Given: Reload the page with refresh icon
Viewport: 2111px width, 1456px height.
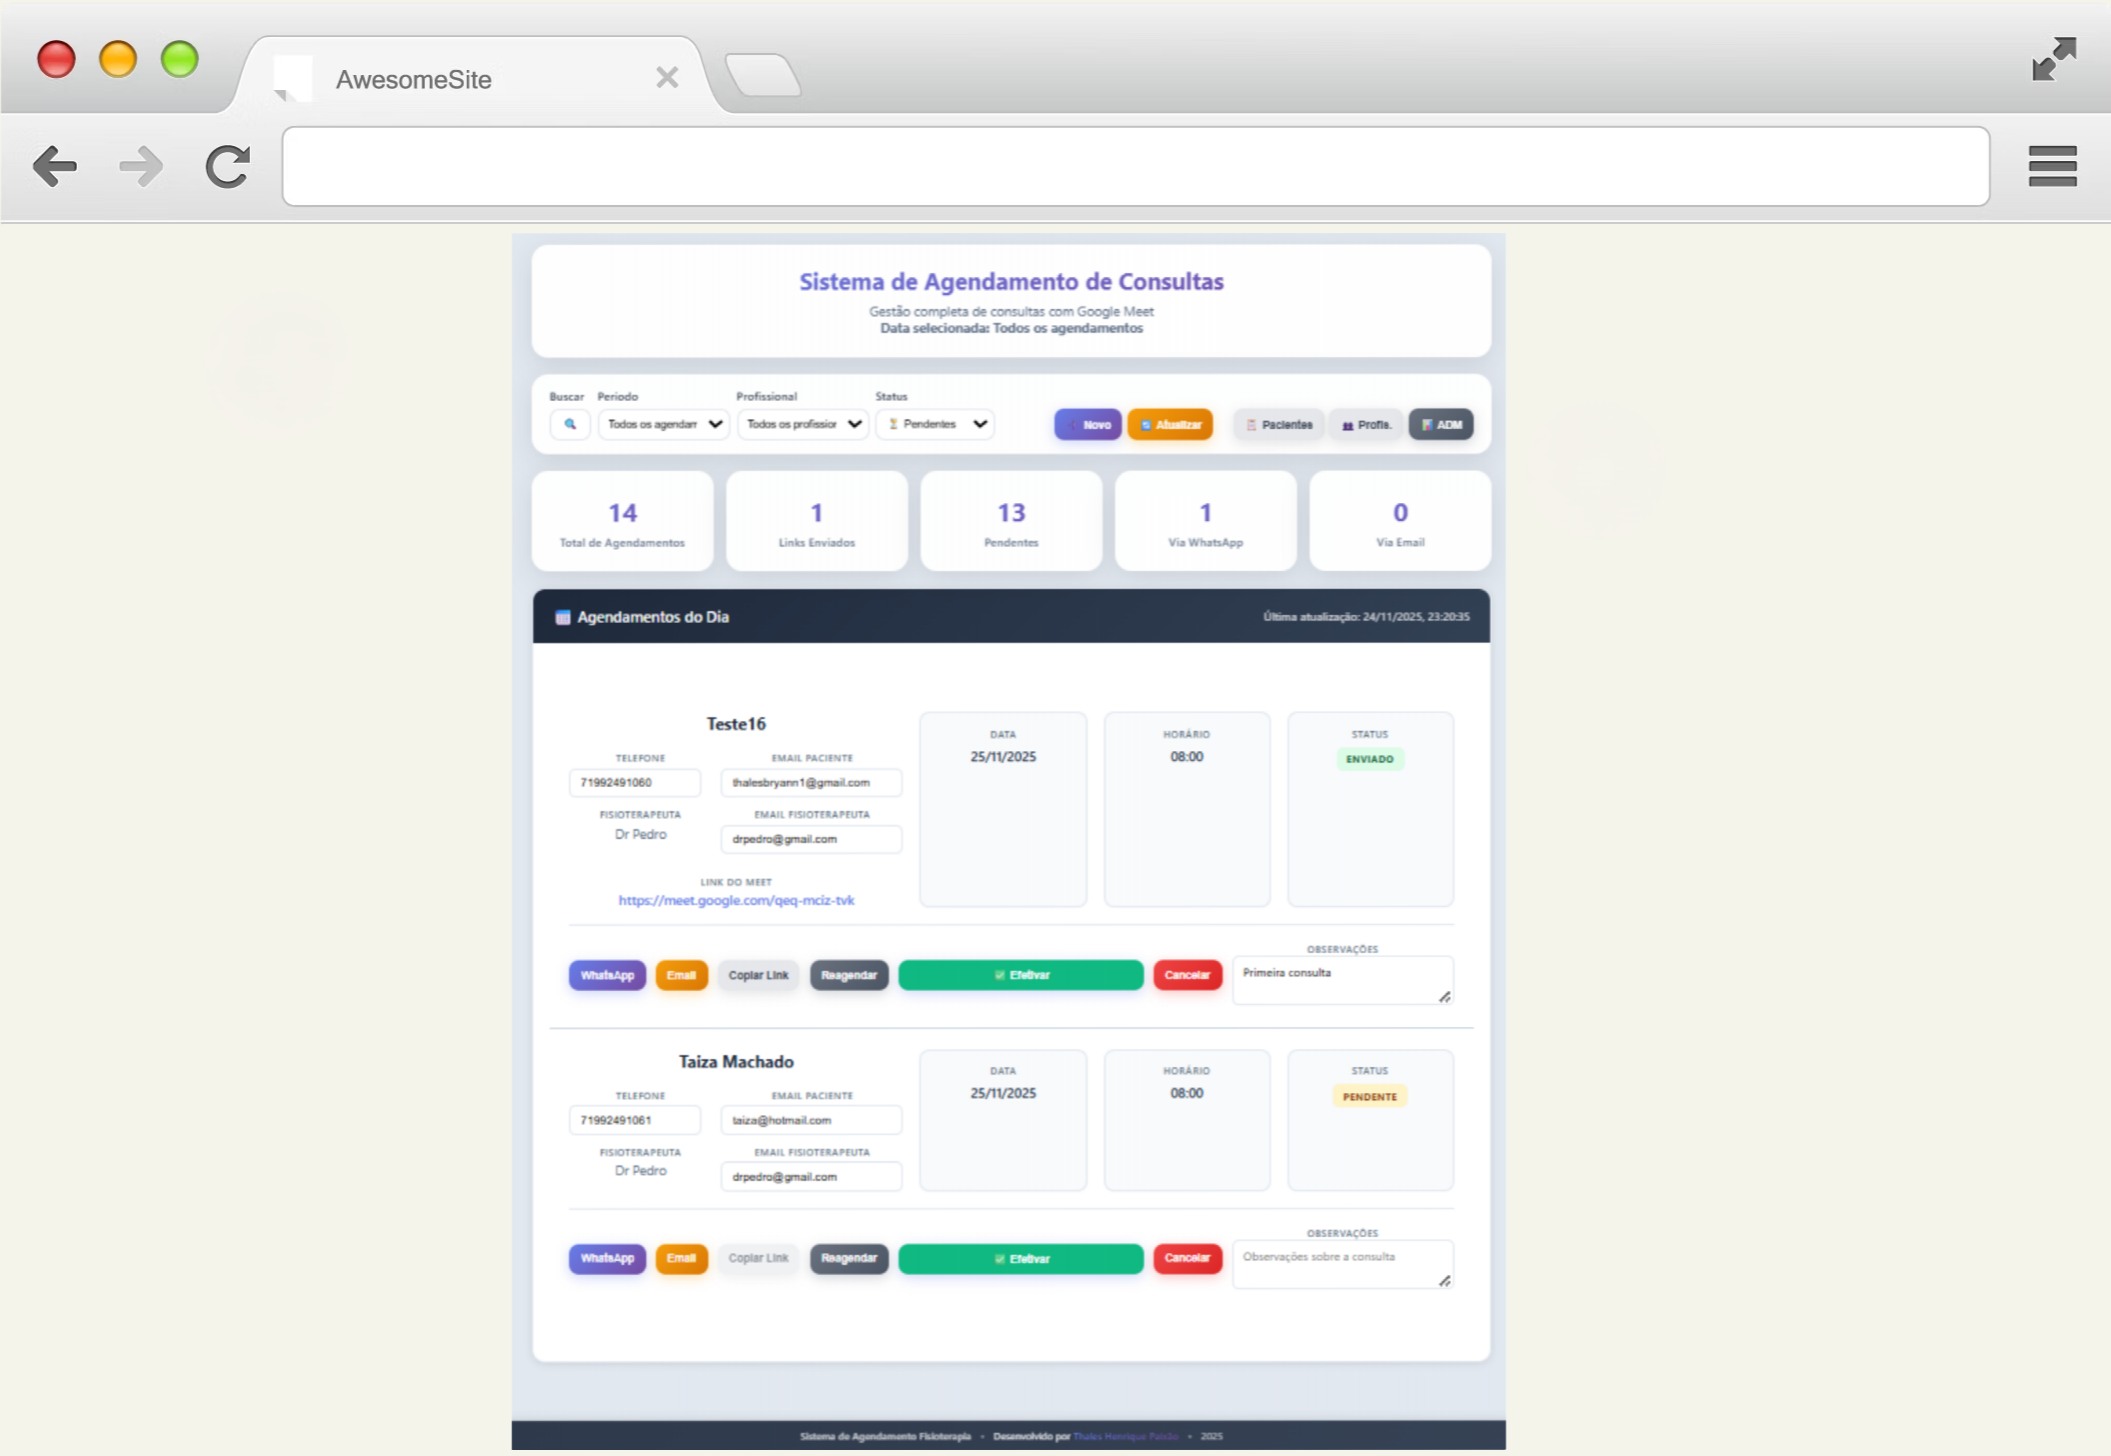Looking at the screenshot, I should coord(227,166).
